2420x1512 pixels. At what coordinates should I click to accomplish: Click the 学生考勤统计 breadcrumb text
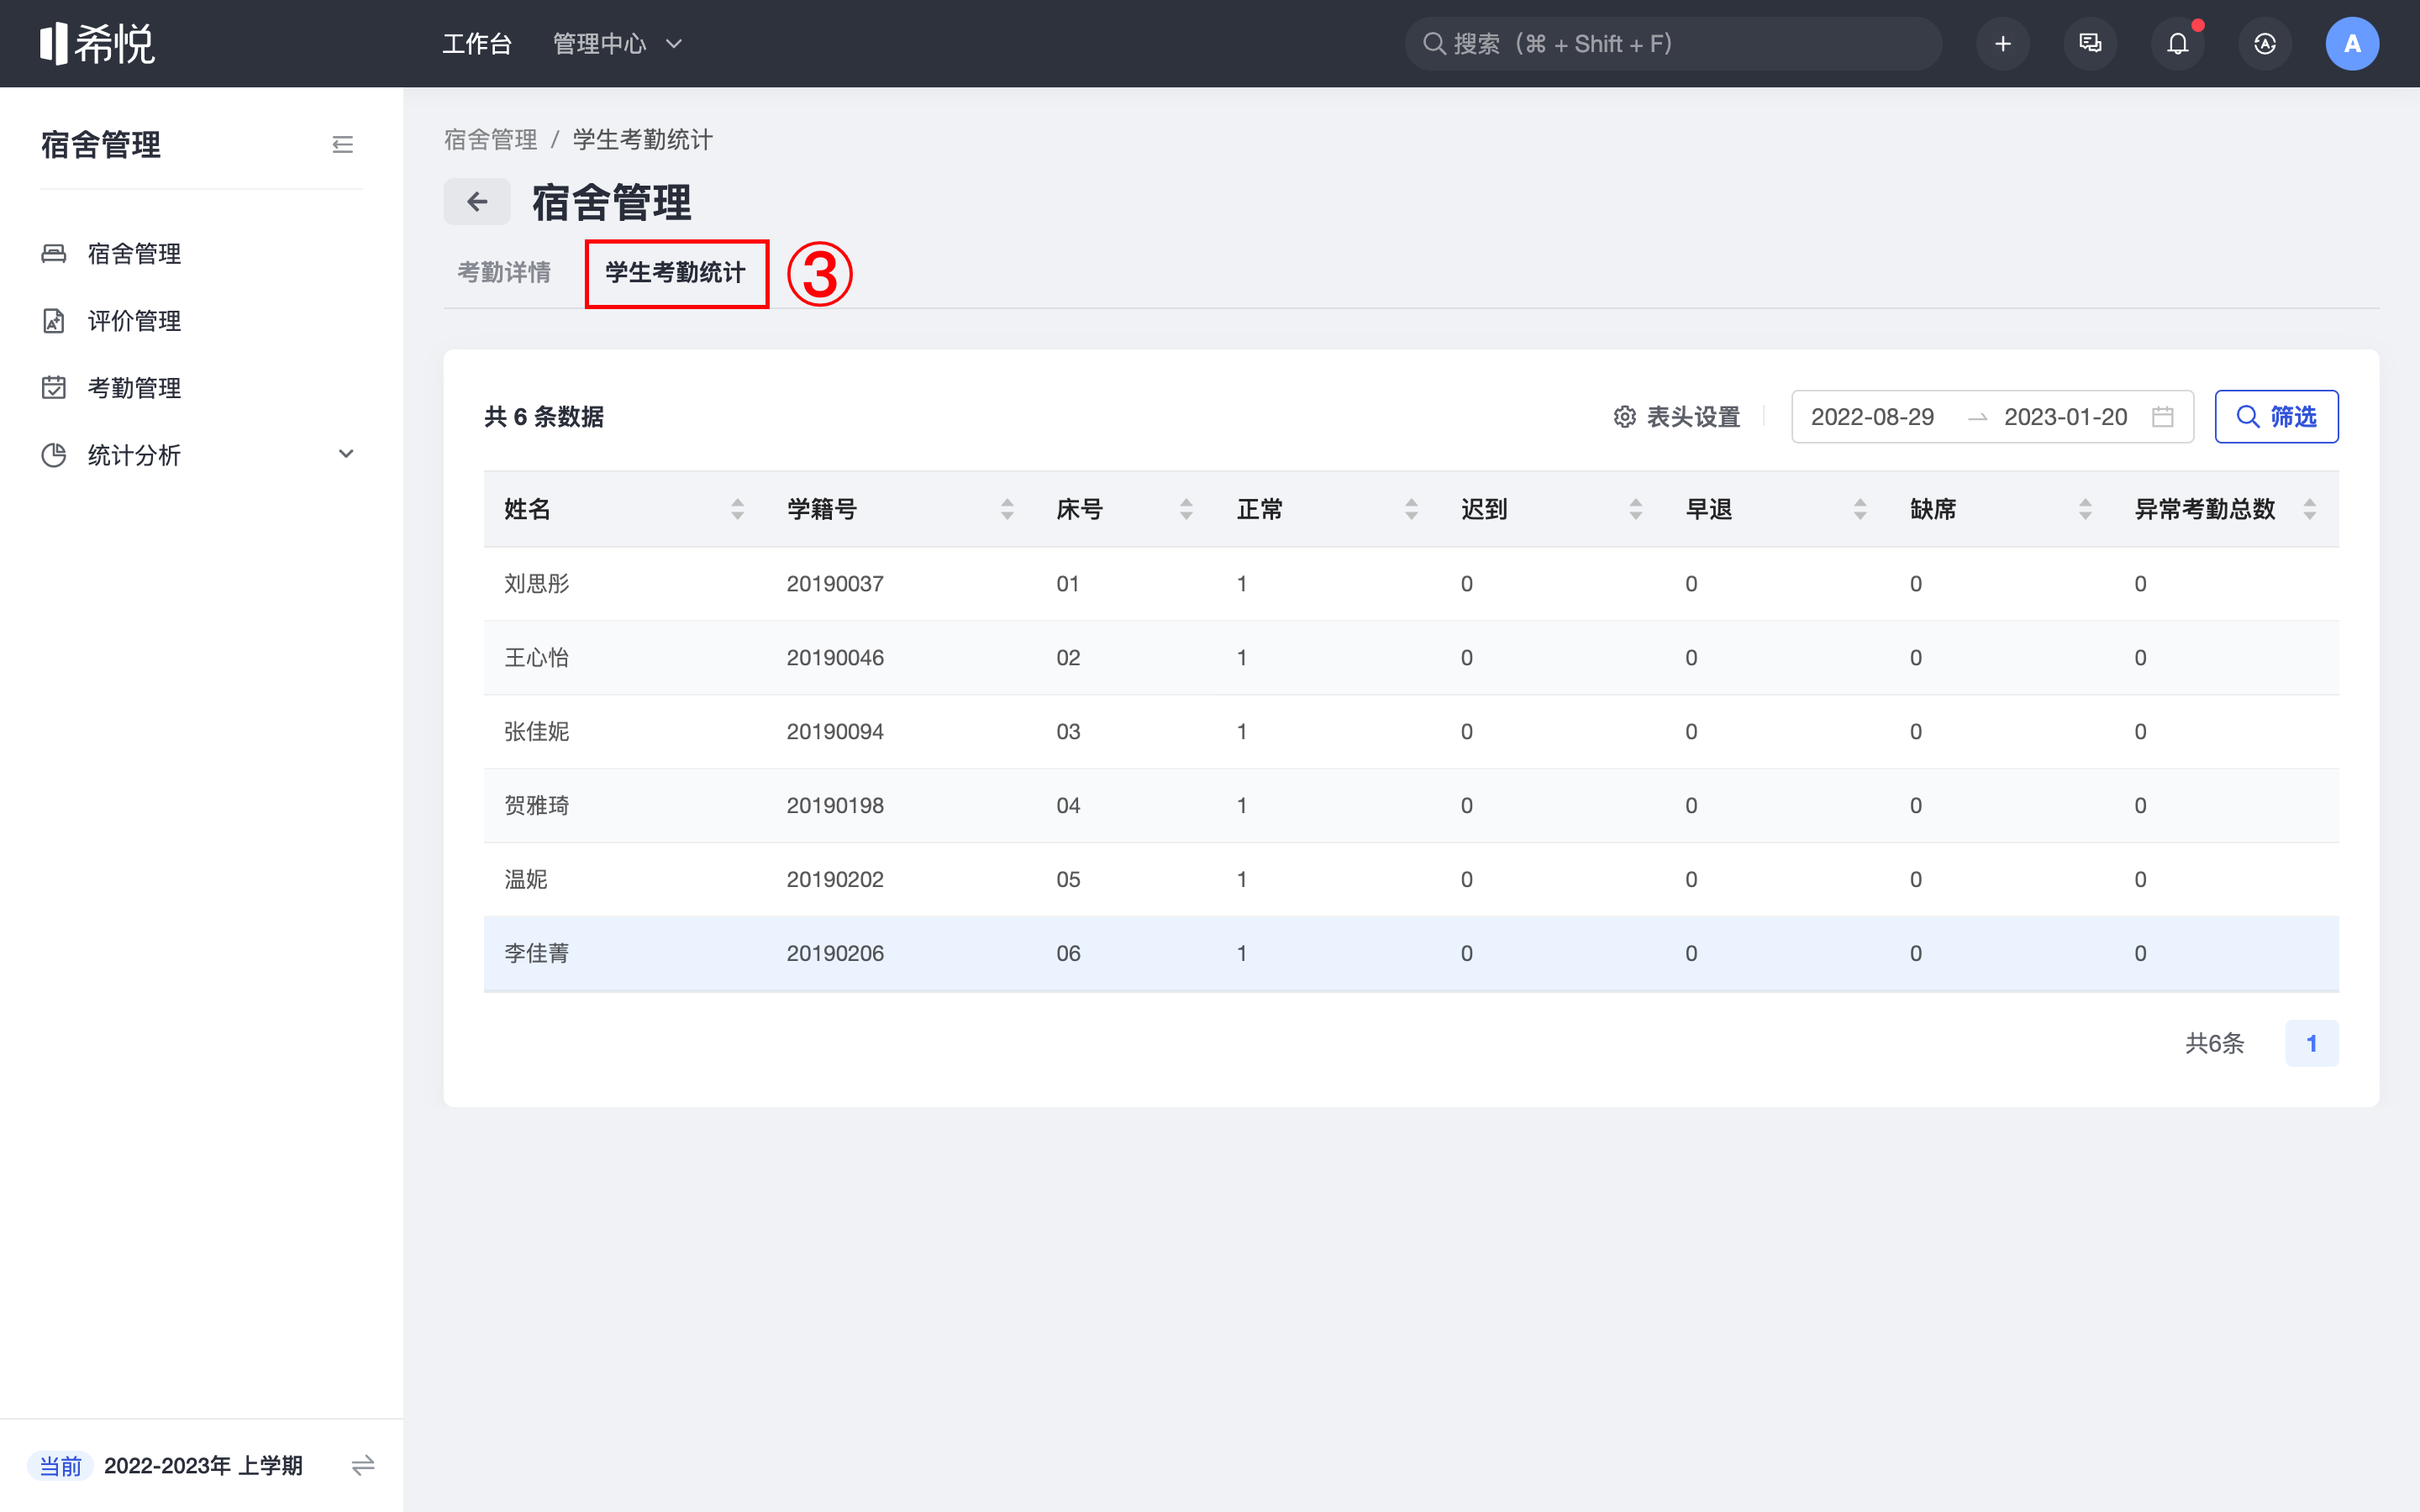pos(642,140)
